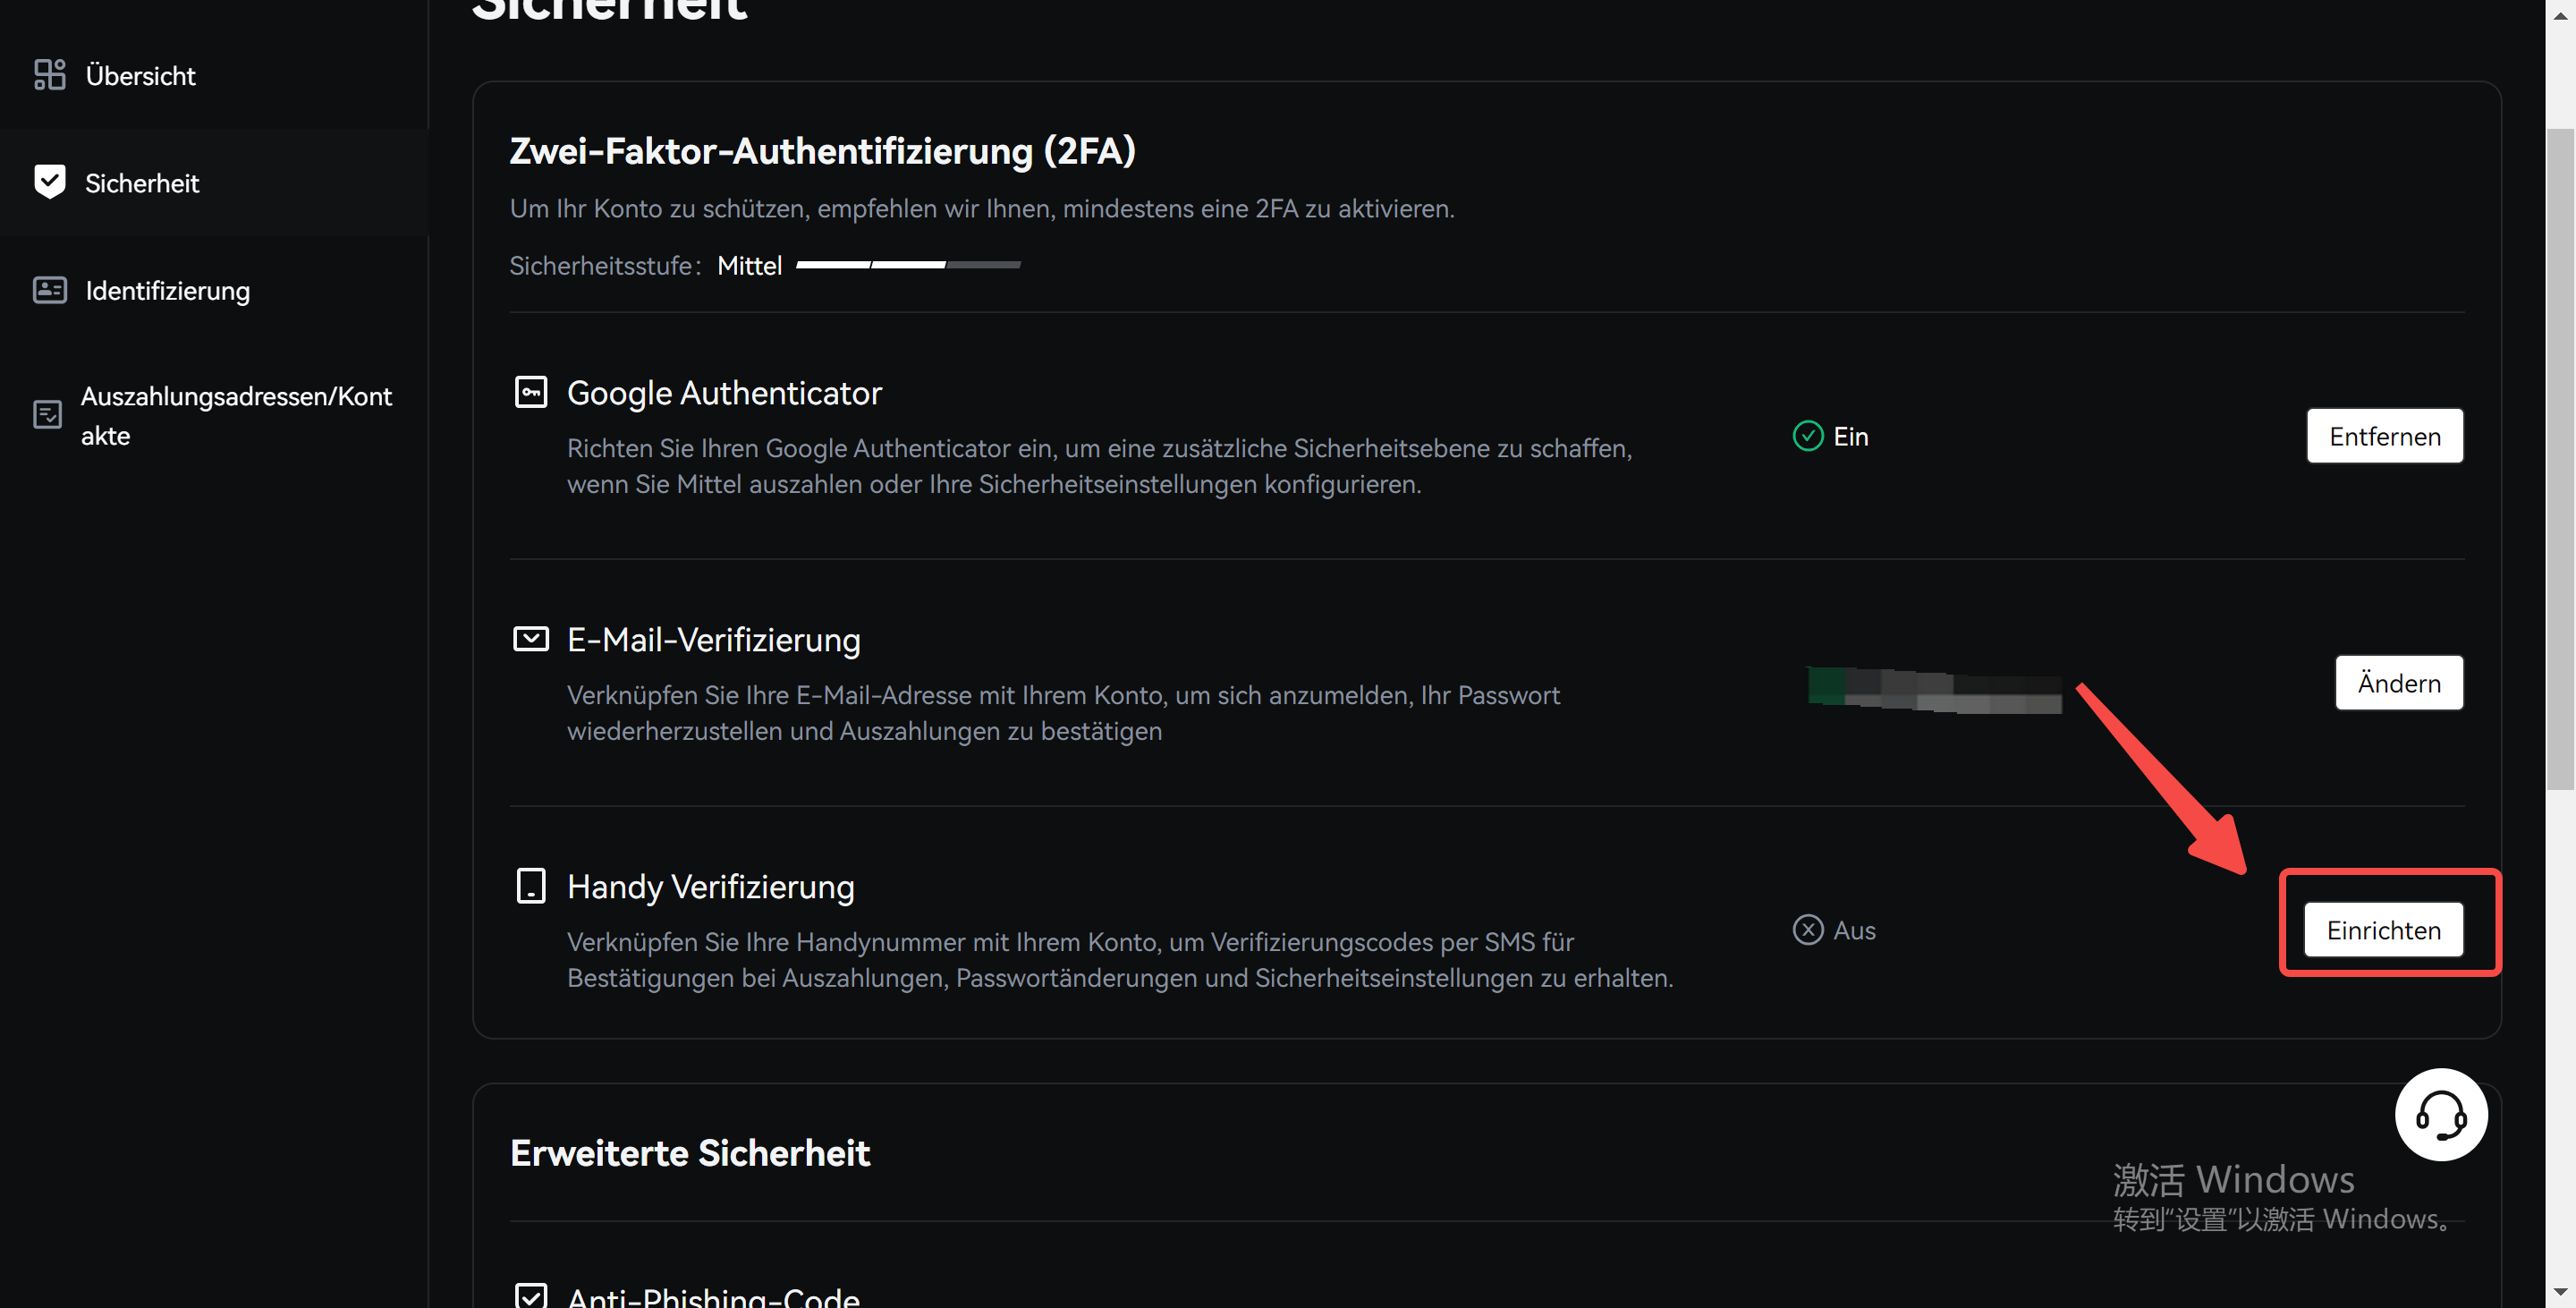Open the Übersicht menu item
The height and width of the screenshot is (1308, 2576).
pyautogui.click(x=140, y=75)
